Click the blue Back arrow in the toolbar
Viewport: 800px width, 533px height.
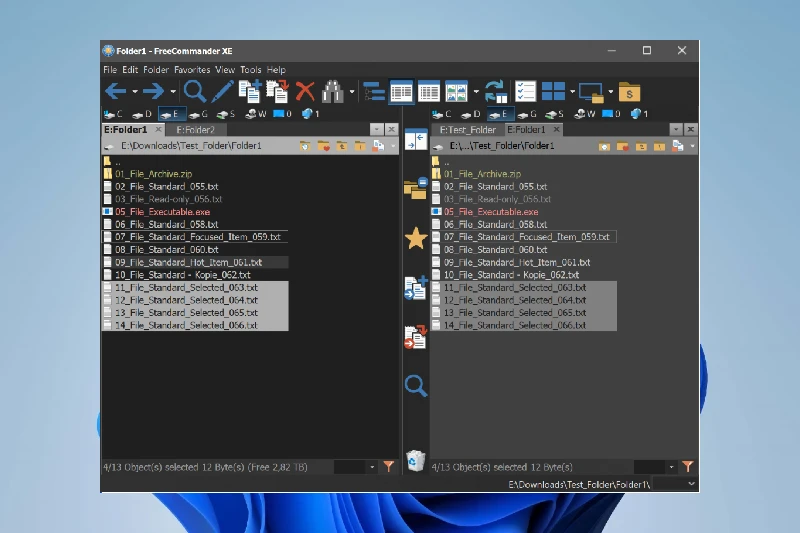coord(115,91)
